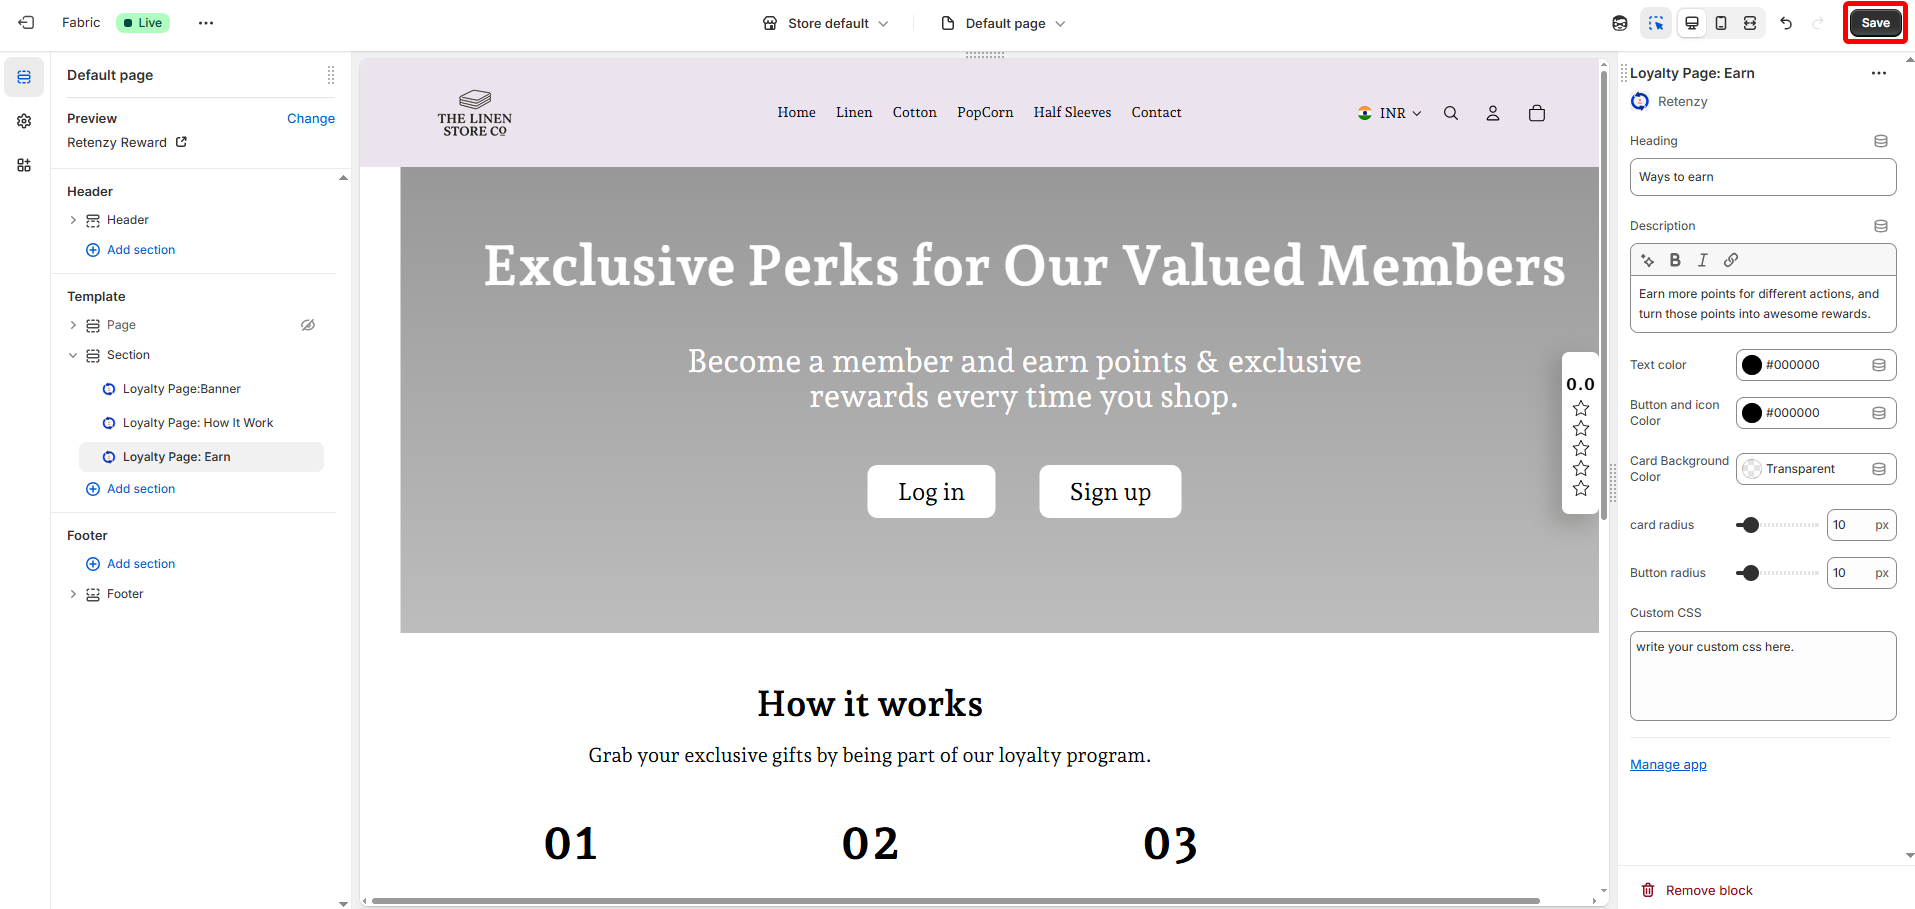Open the app embeds sidebar icon
Image resolution: width=1915 pixels, height=909 pixels.
click(24, 165)
